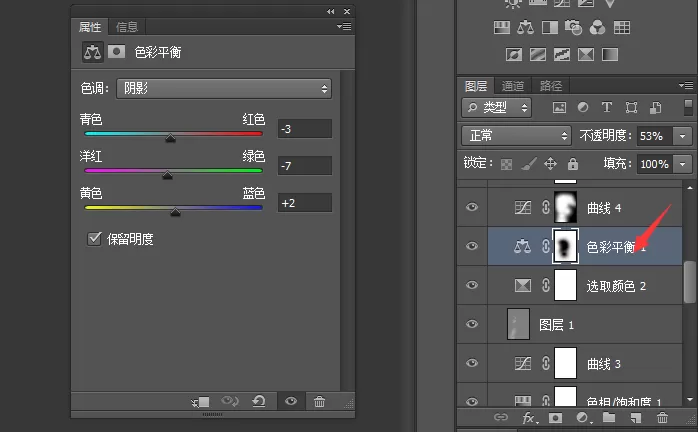
Task: Open the 色调 阴影 dropdown
Action: click(224, 89)
